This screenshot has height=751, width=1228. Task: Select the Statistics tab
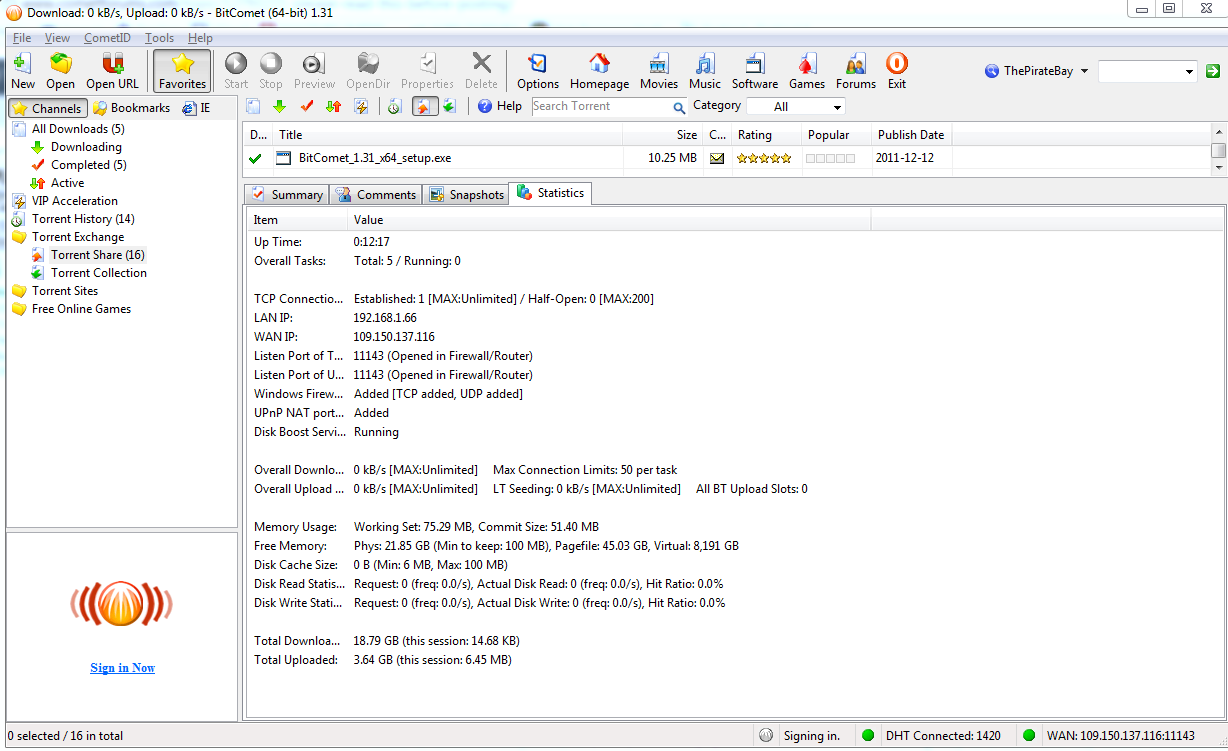[551, 193]
